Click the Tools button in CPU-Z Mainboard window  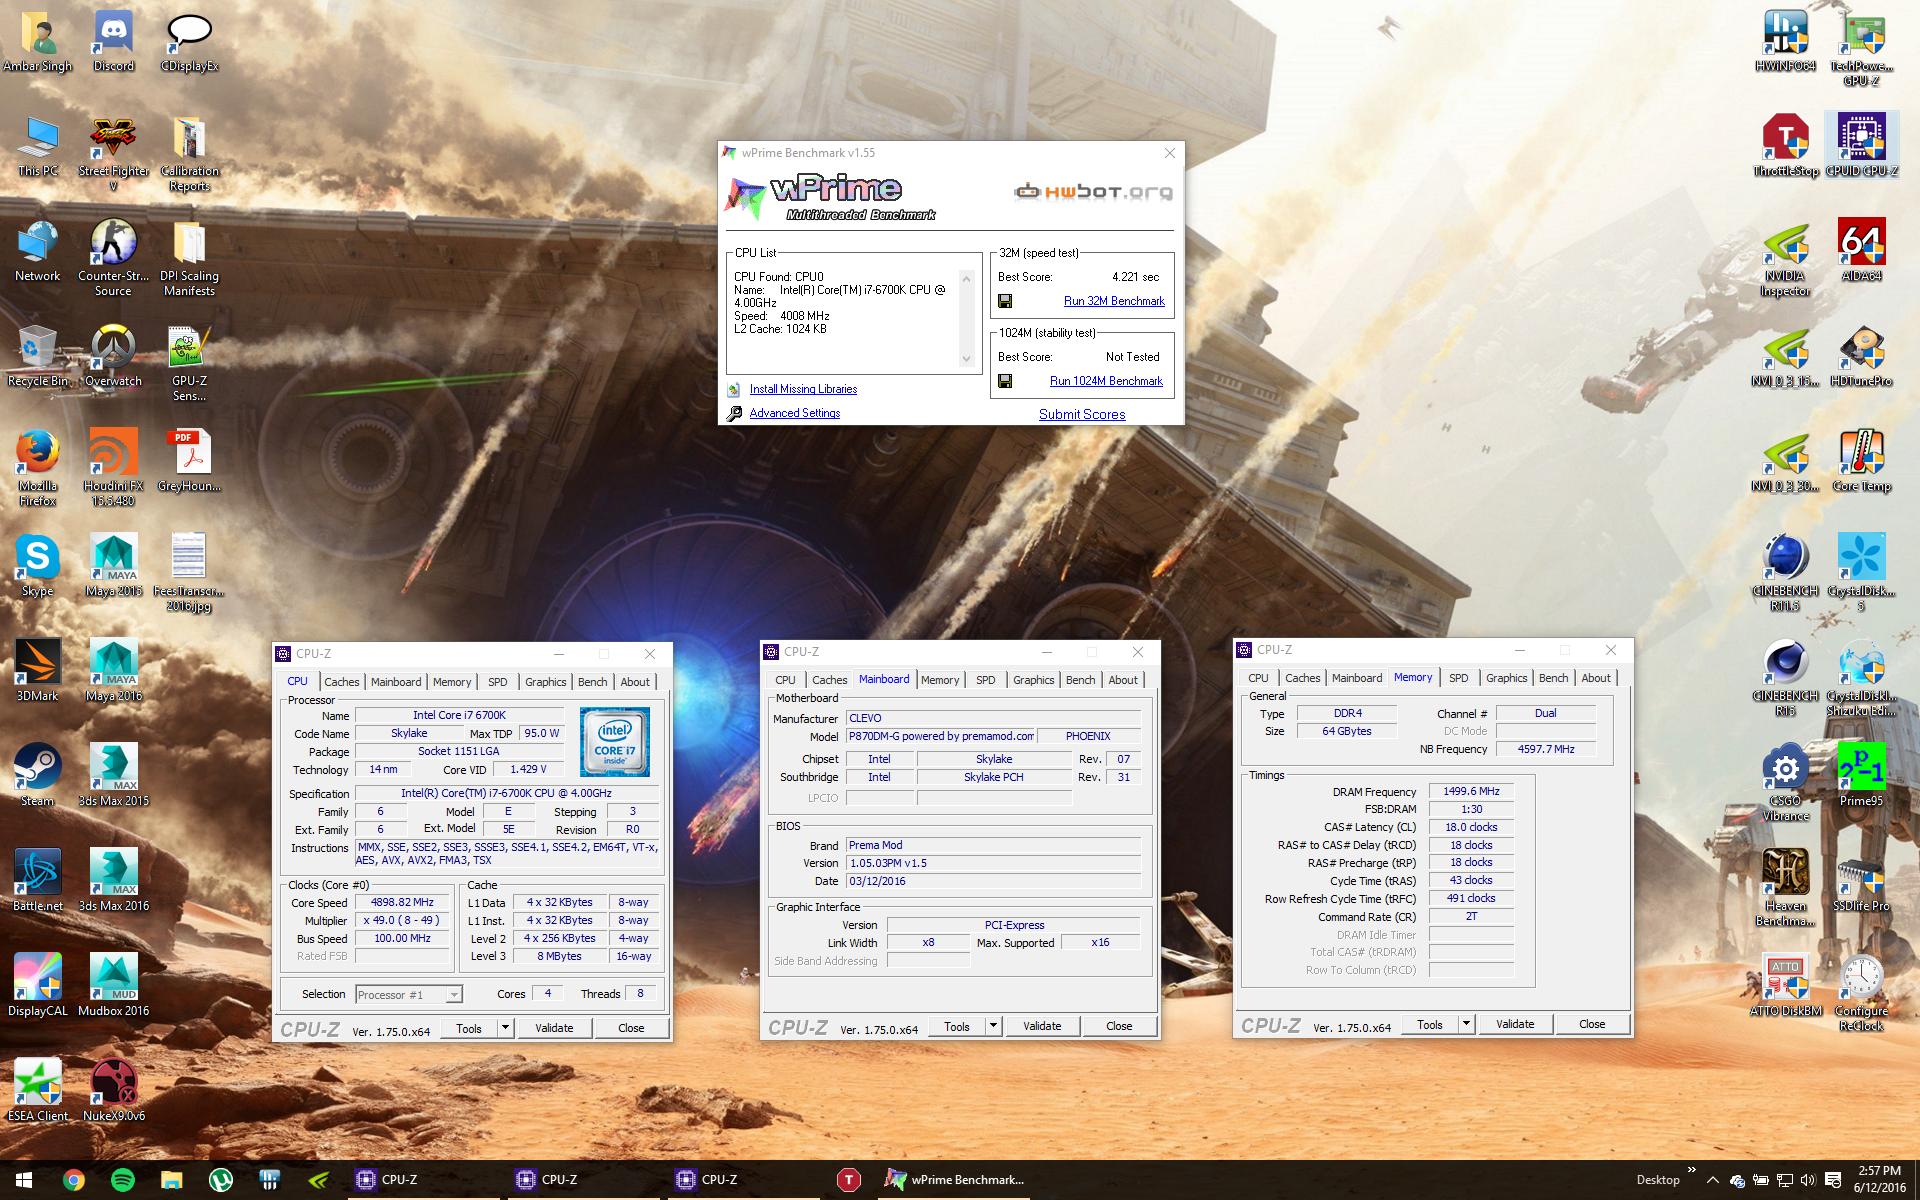point(957,1026)
